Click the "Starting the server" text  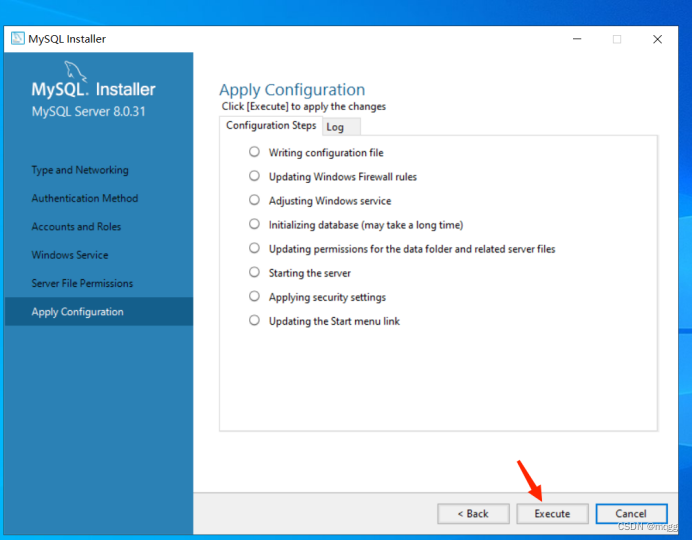(x=310, y=273)
